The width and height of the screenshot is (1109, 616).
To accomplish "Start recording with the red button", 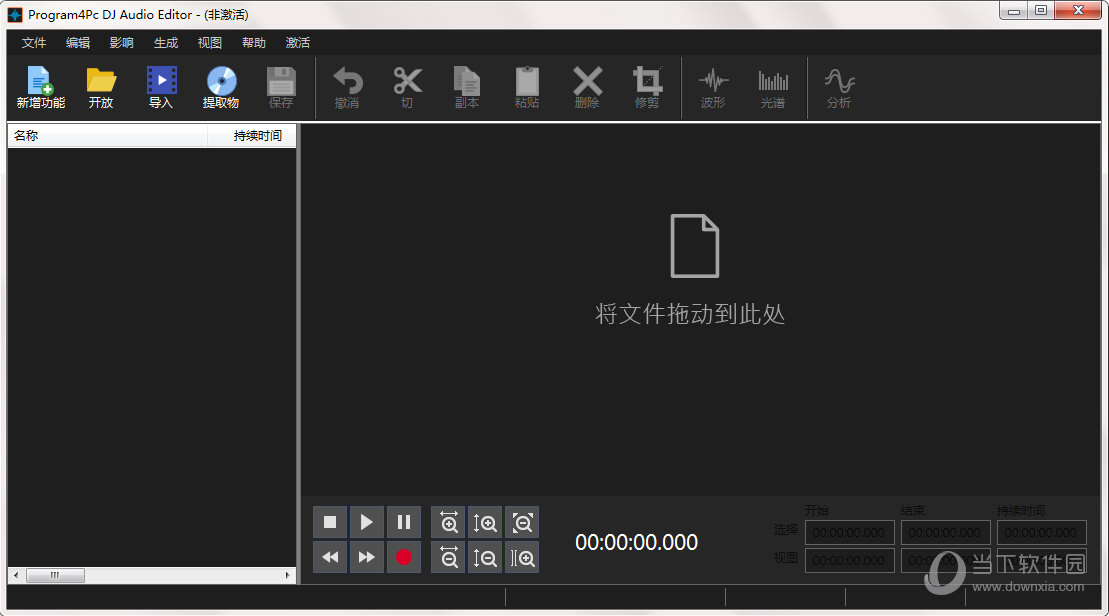I will click(403, 557).
